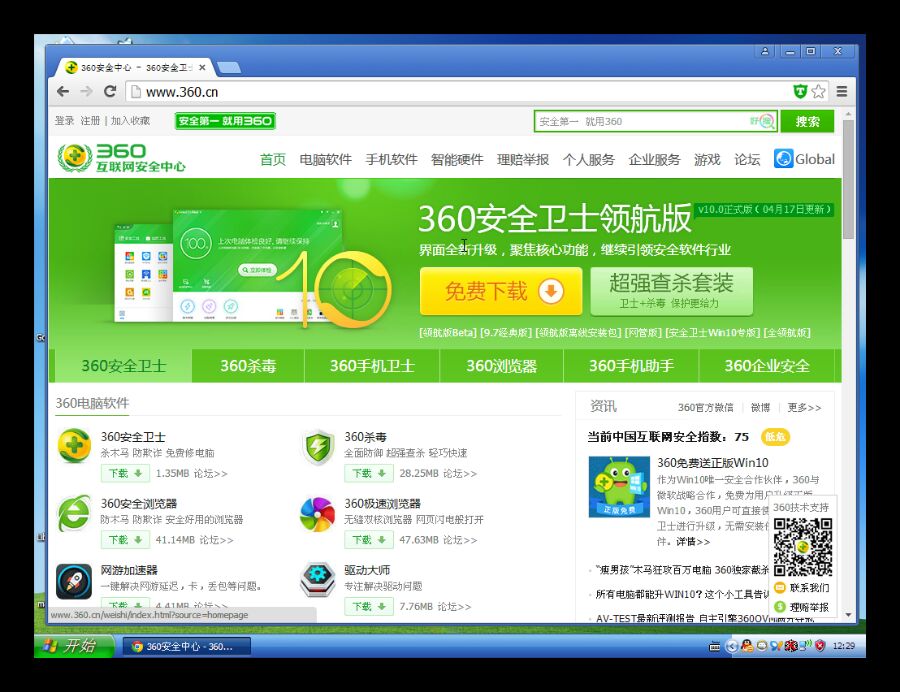
Task: Open the 智能硬件 navigation item
Action: coord(457,160)
